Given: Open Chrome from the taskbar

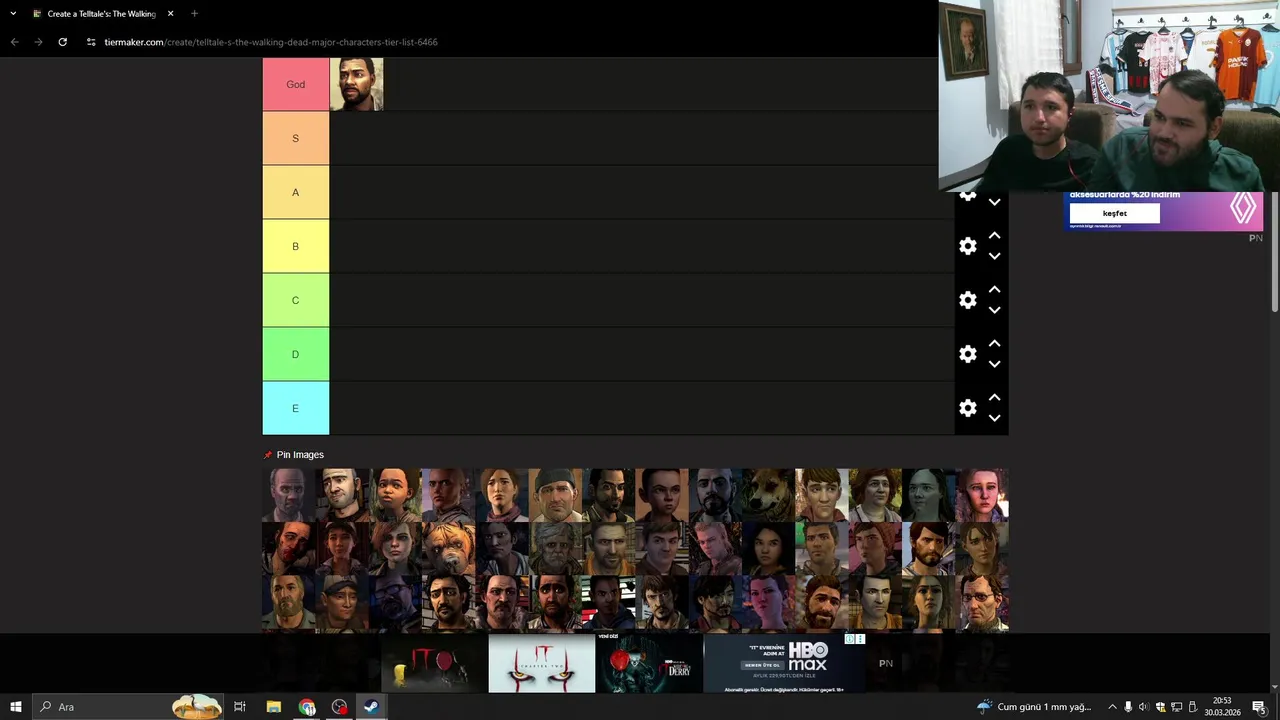Looking at the screenshot, I should pos(306,707).
